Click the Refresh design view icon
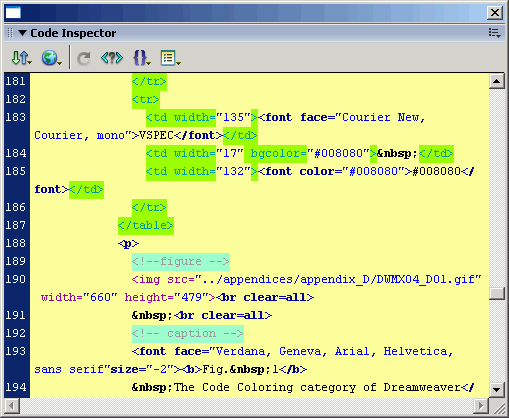 pos(84,58)
